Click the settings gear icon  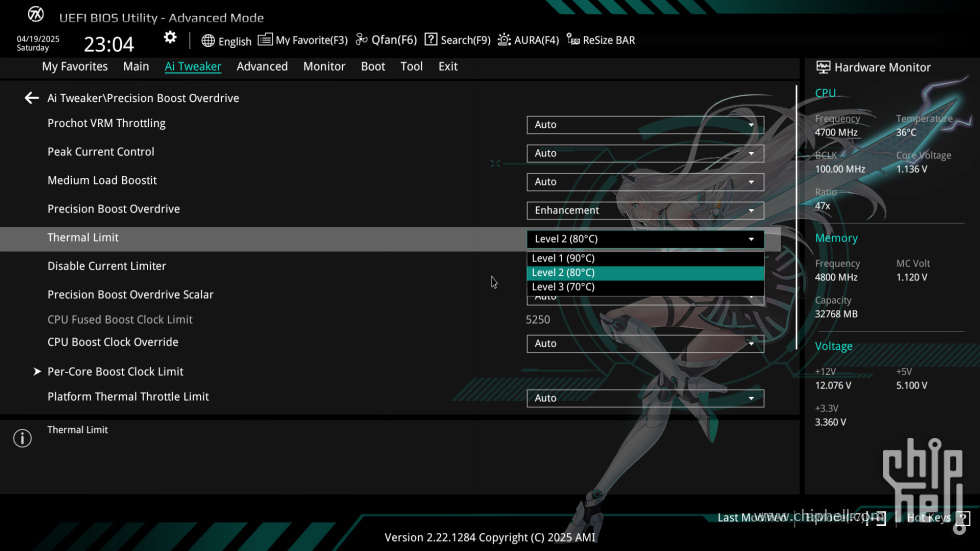coord(170,38)
